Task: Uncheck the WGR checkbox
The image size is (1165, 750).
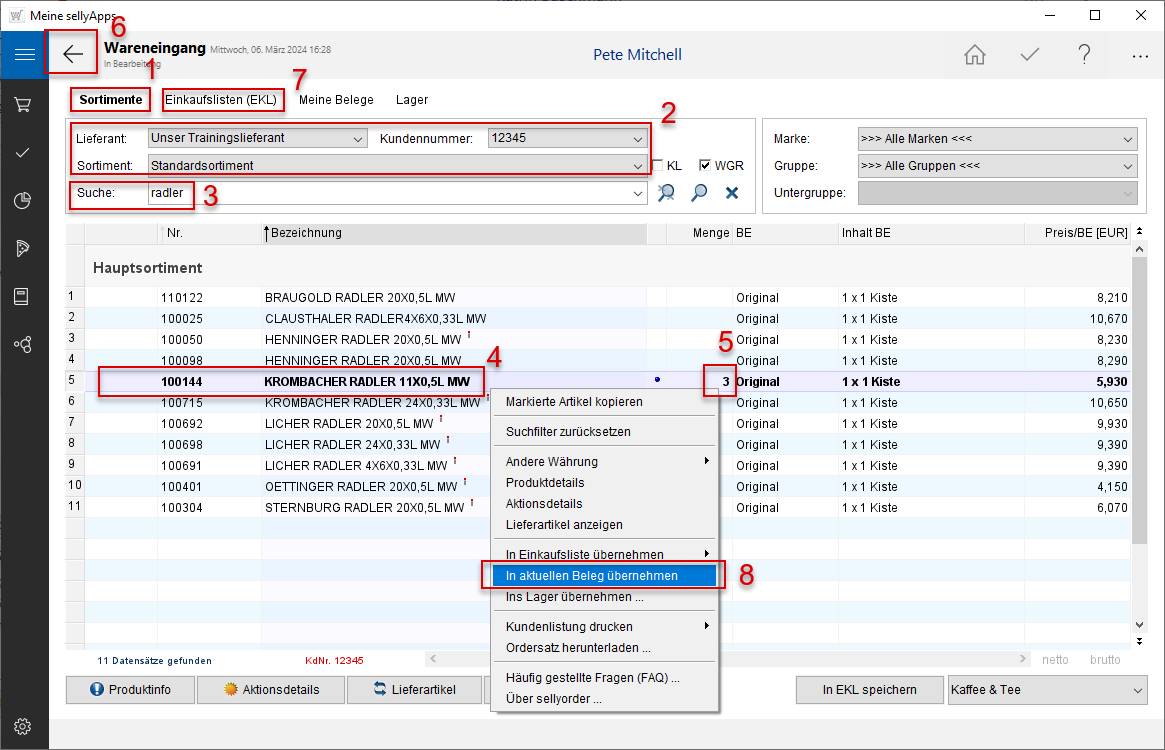Action: [x=705, y=166]
